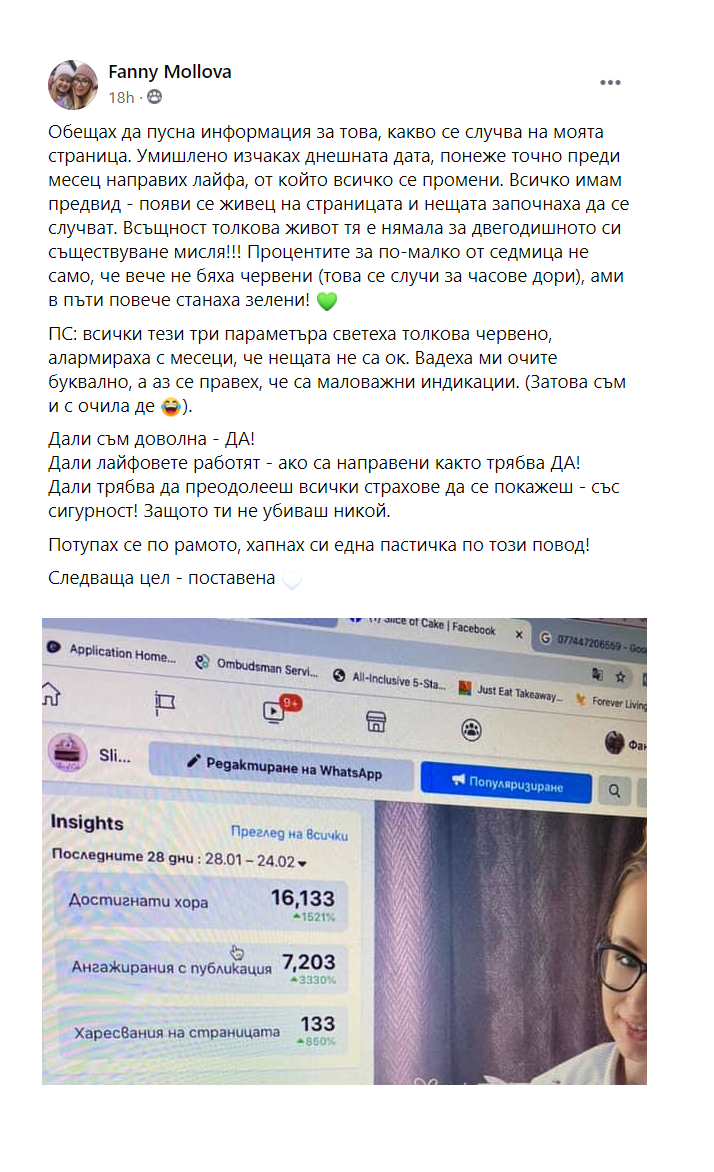This screenshot has height=1172, width=714.
Task: Click the Facebook home icon in photo
Action: 51,694
